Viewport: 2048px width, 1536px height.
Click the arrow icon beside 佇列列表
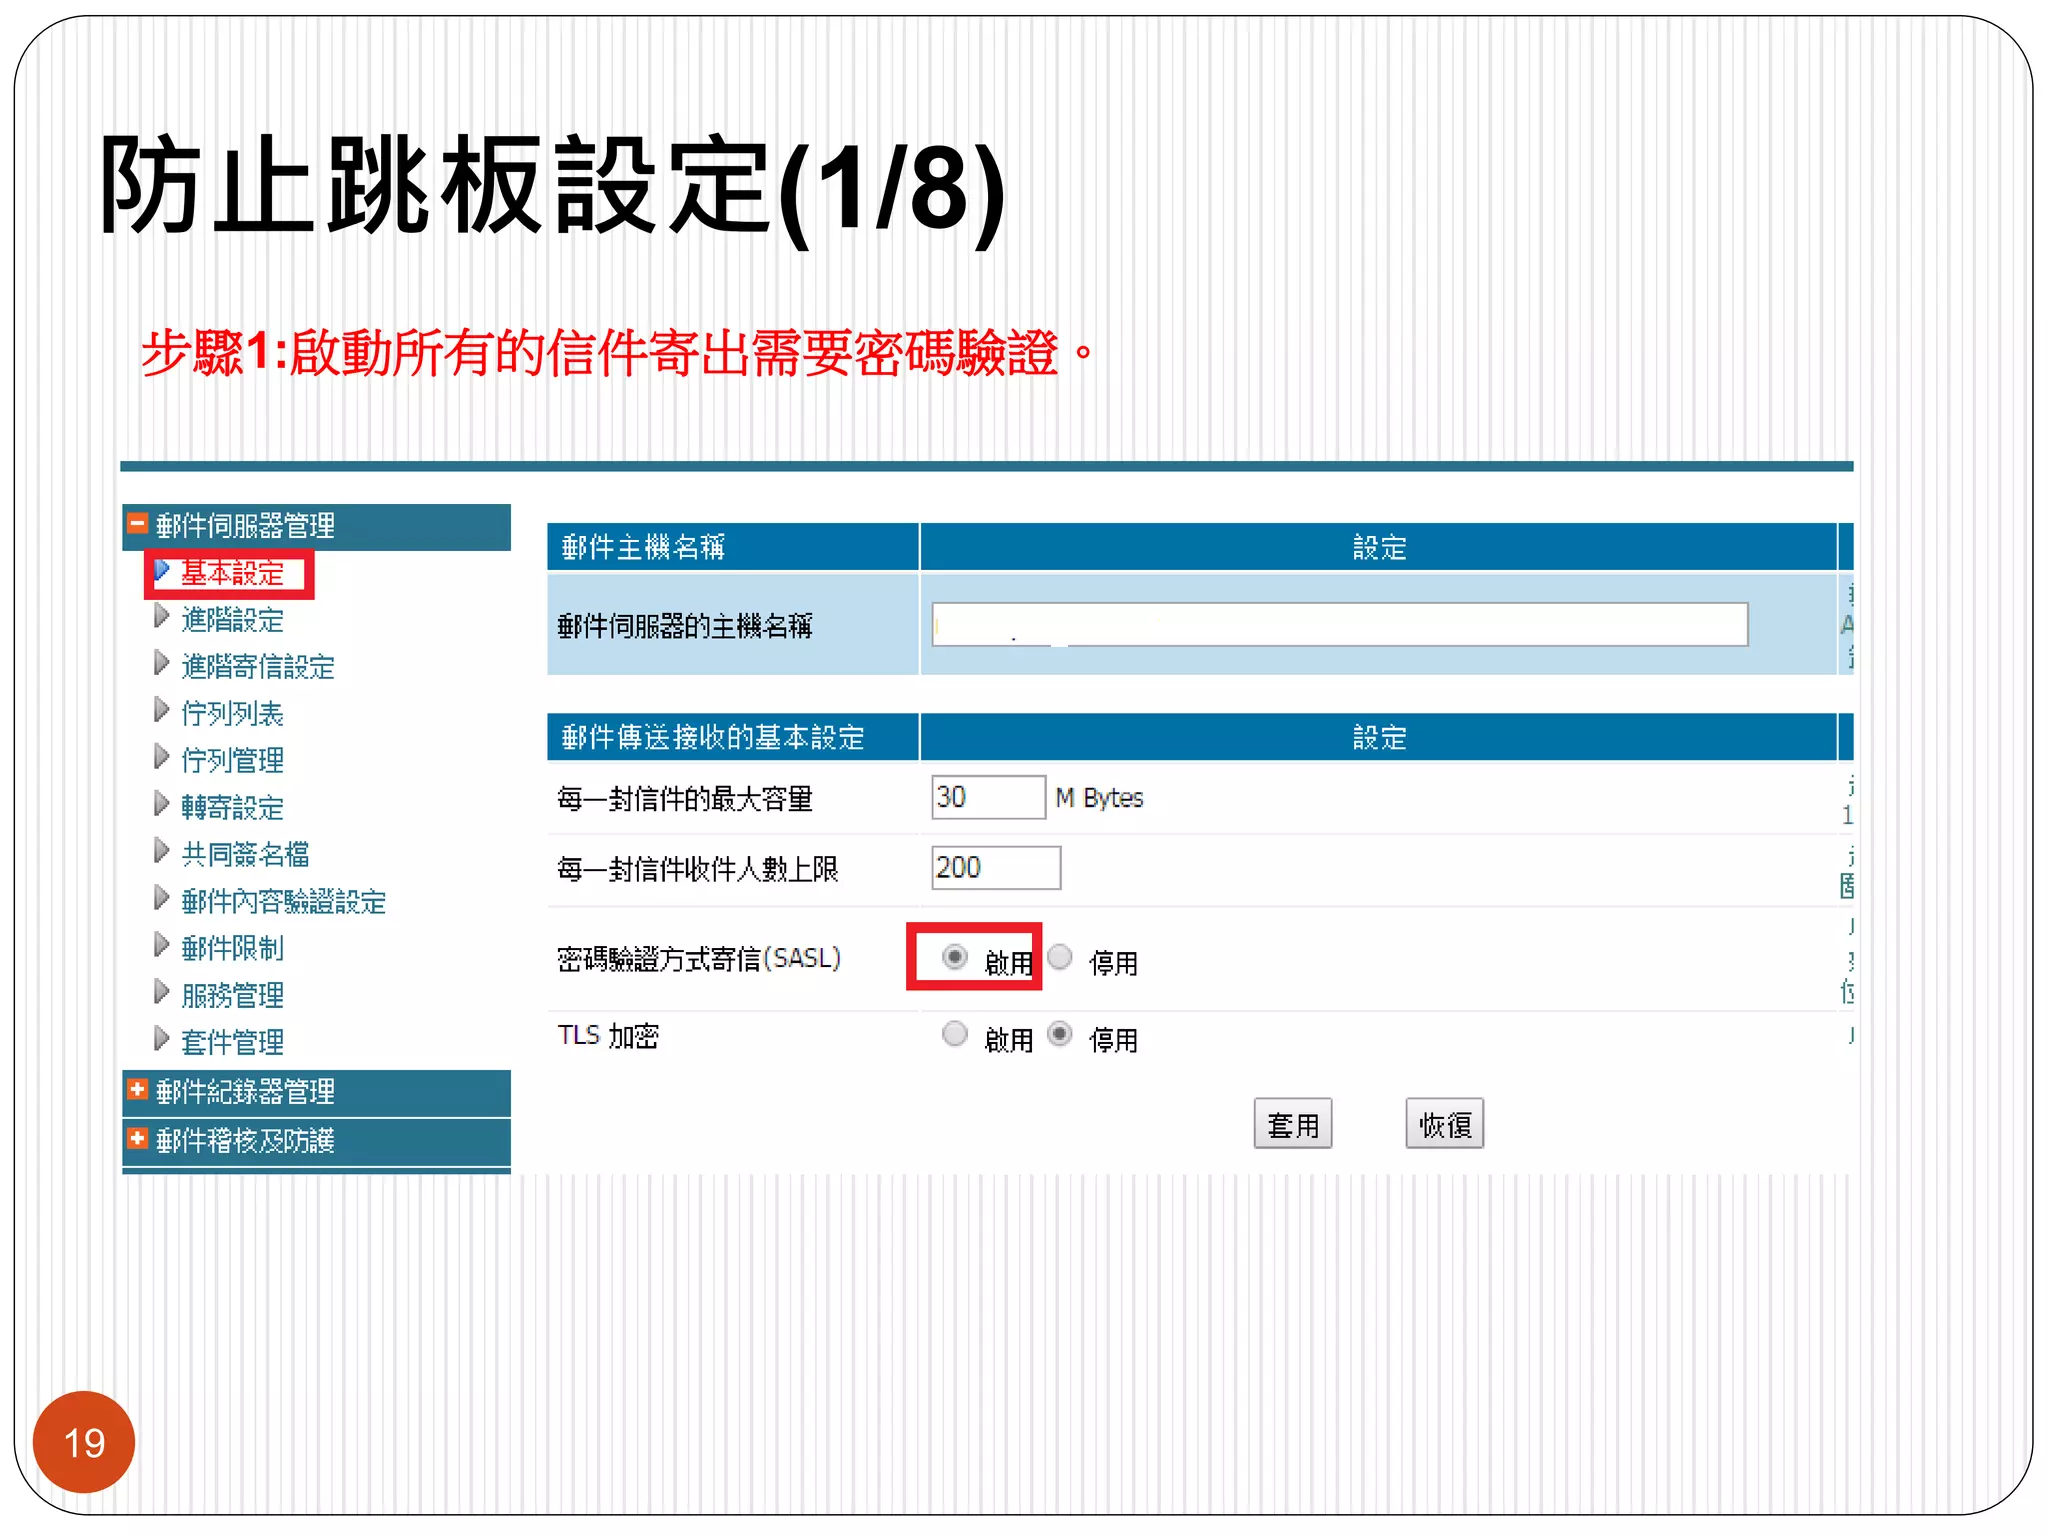(162, 710)
